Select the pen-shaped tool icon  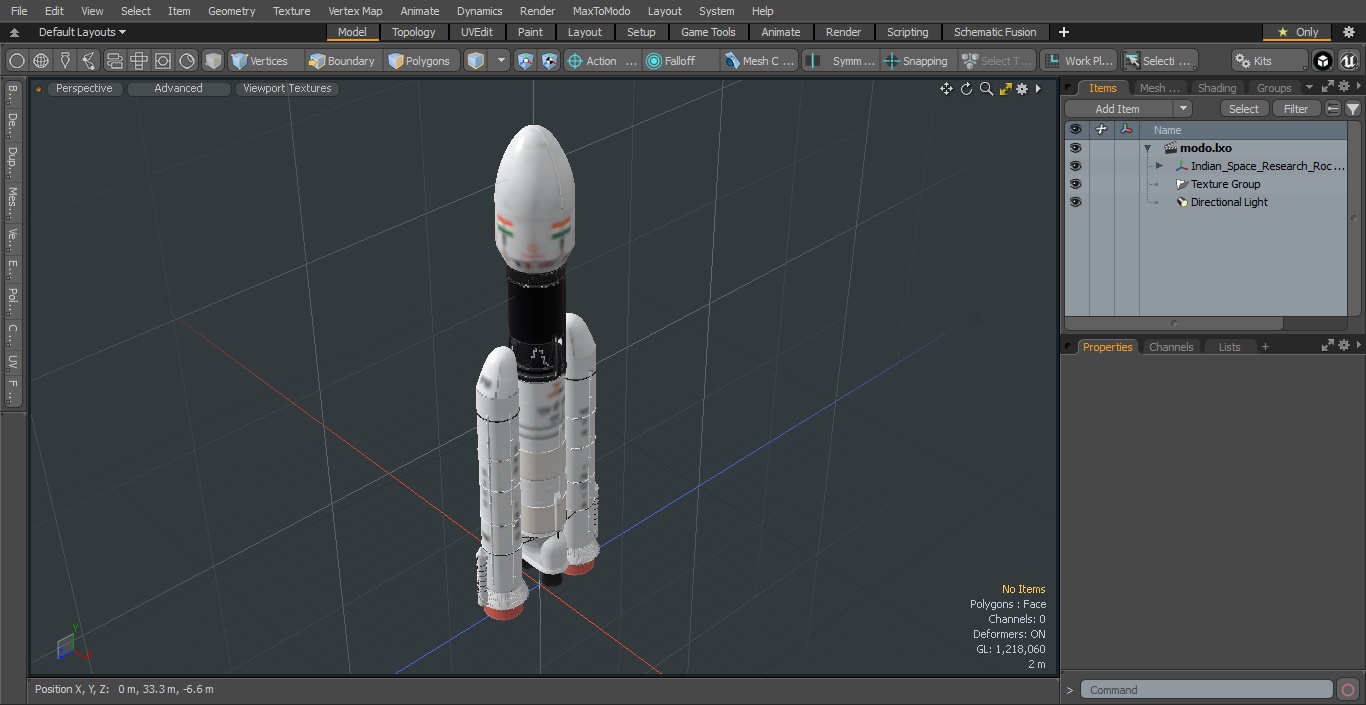point(65,61)
